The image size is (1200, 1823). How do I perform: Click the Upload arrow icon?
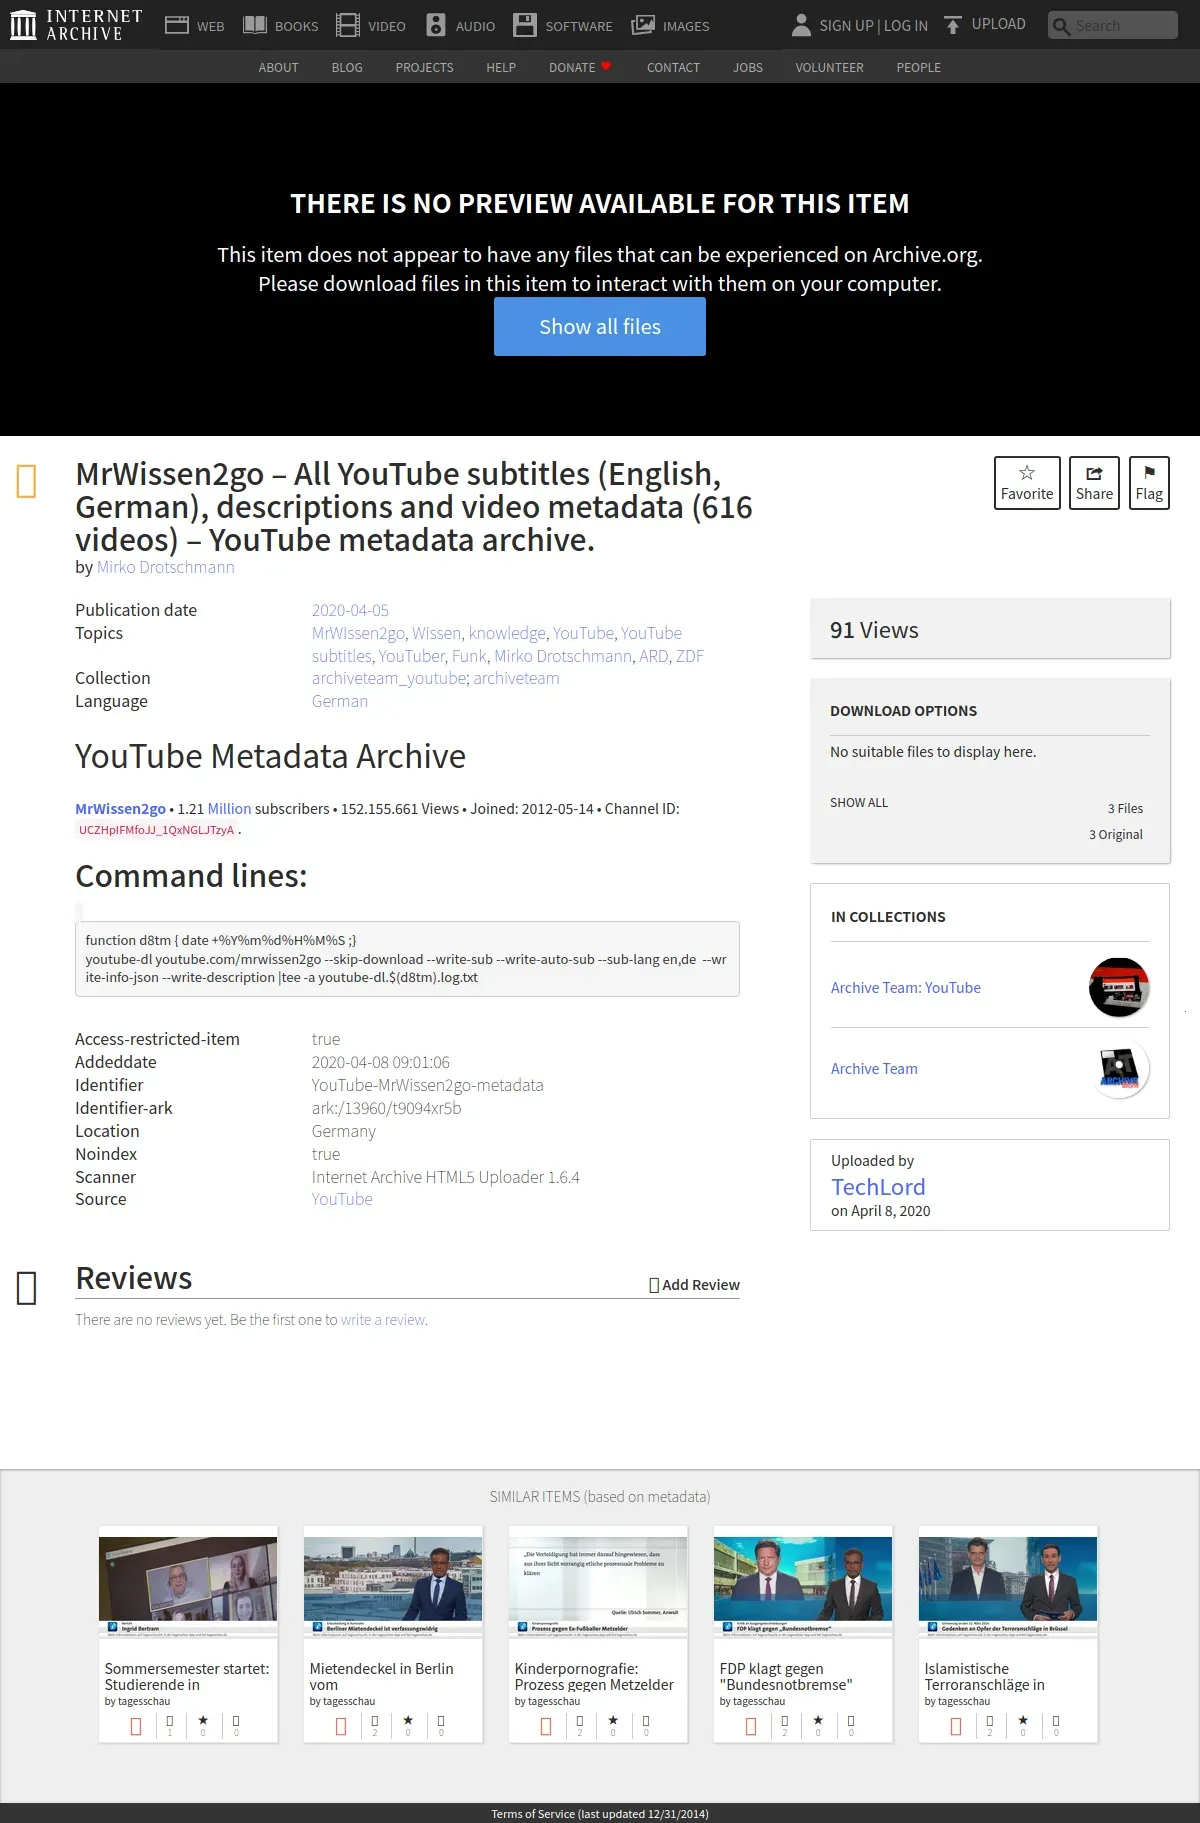pyautogui.click(x=953, y=25)
